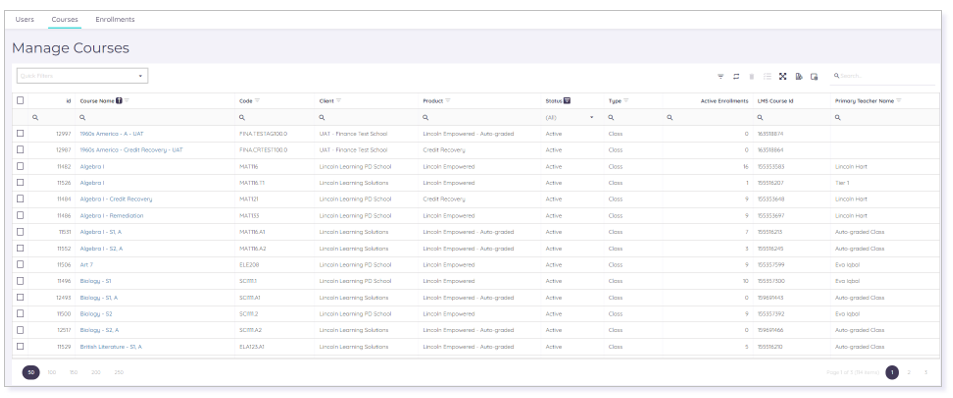Open the Biology - S1 course link
953x398 pixels.
(95, 281)
